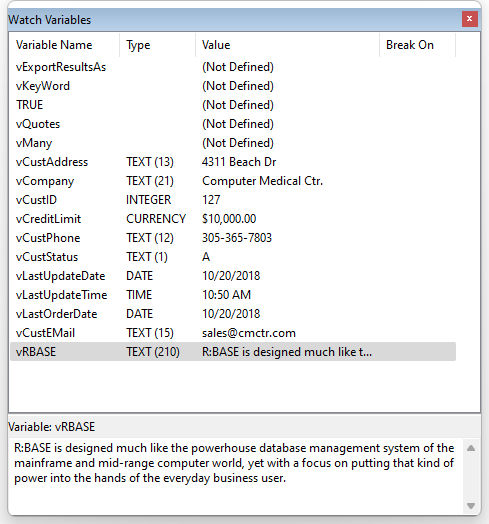Select the vCustAddress variable row
Viewport: 489px width, 524px height.
(233, 162)
